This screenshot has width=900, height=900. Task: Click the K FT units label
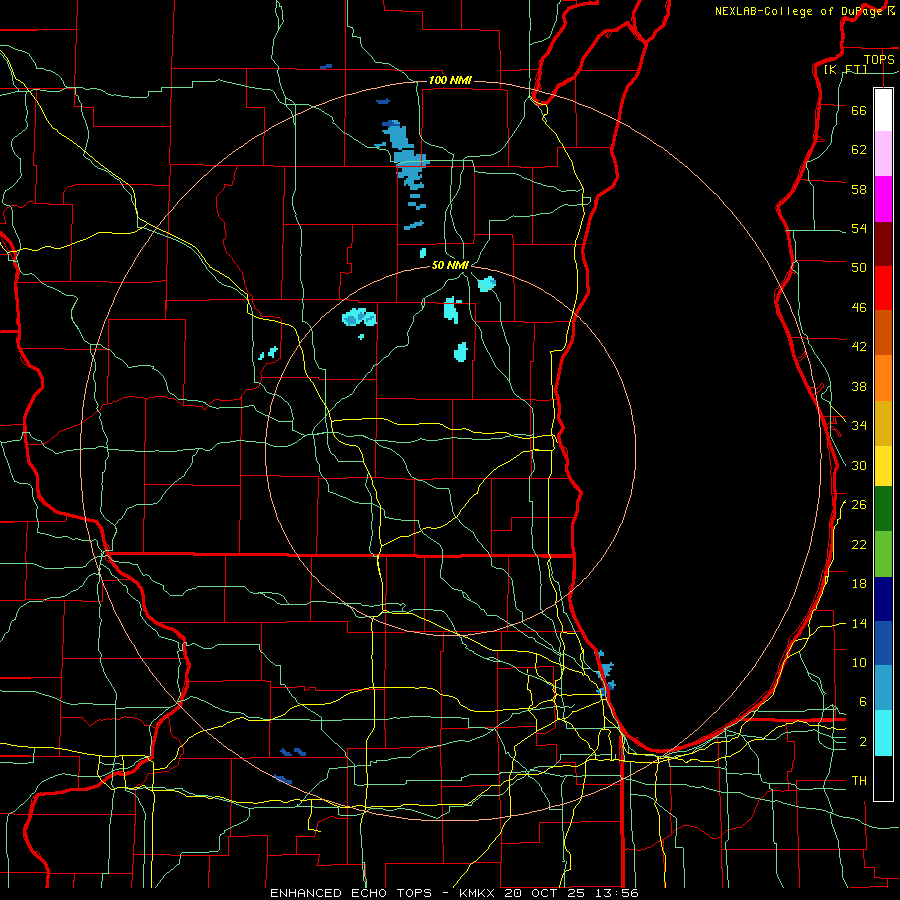[x=845, y=70]
